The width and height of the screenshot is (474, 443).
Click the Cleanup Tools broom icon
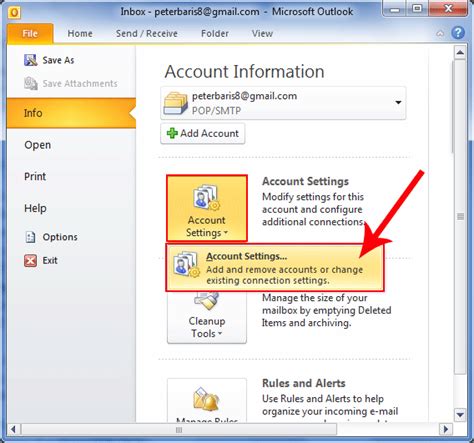pyautogui.click(x=207, y=300)
